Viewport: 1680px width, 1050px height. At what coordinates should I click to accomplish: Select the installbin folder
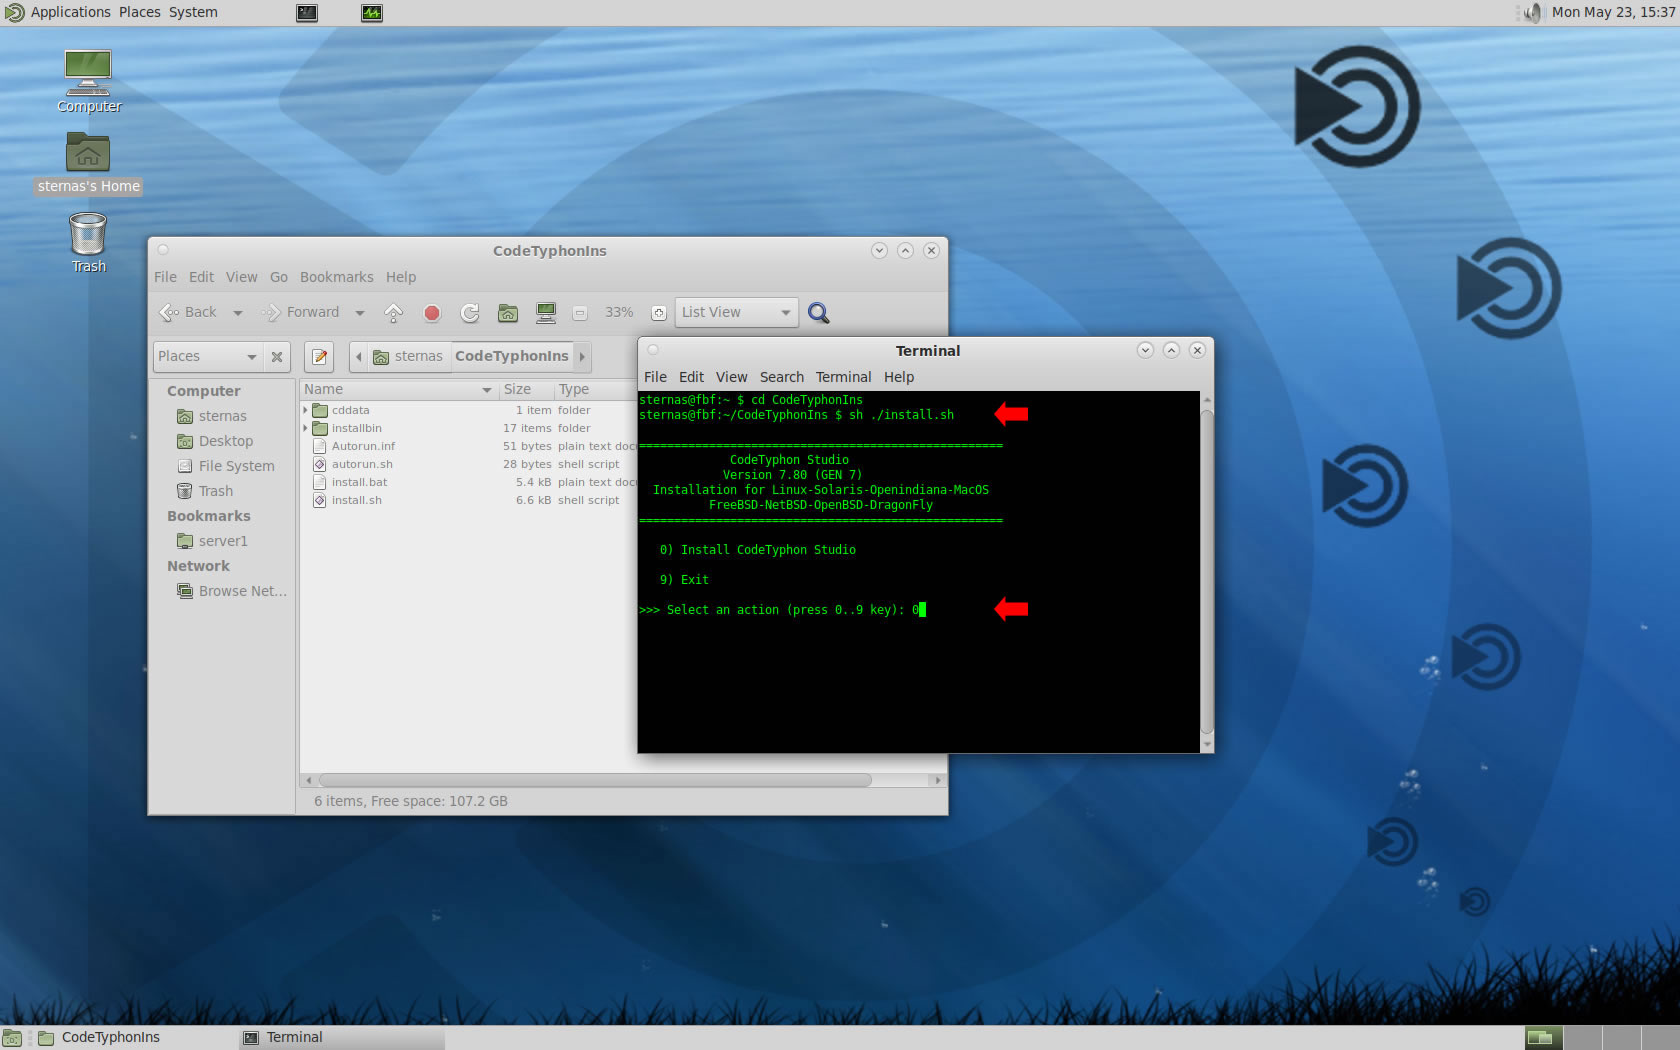coord(356,428)
